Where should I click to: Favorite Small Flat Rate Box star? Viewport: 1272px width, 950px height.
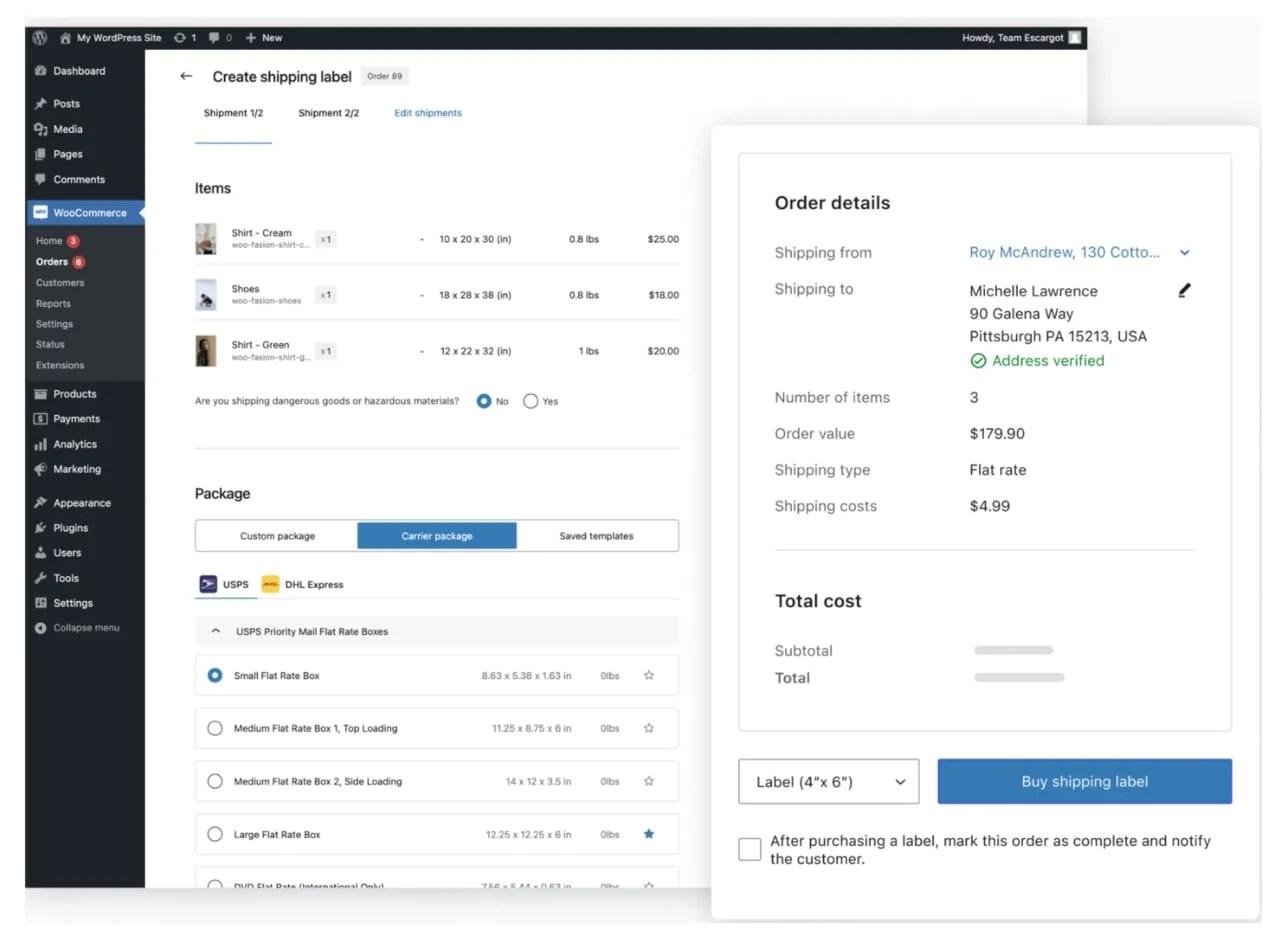coord(649,676)
